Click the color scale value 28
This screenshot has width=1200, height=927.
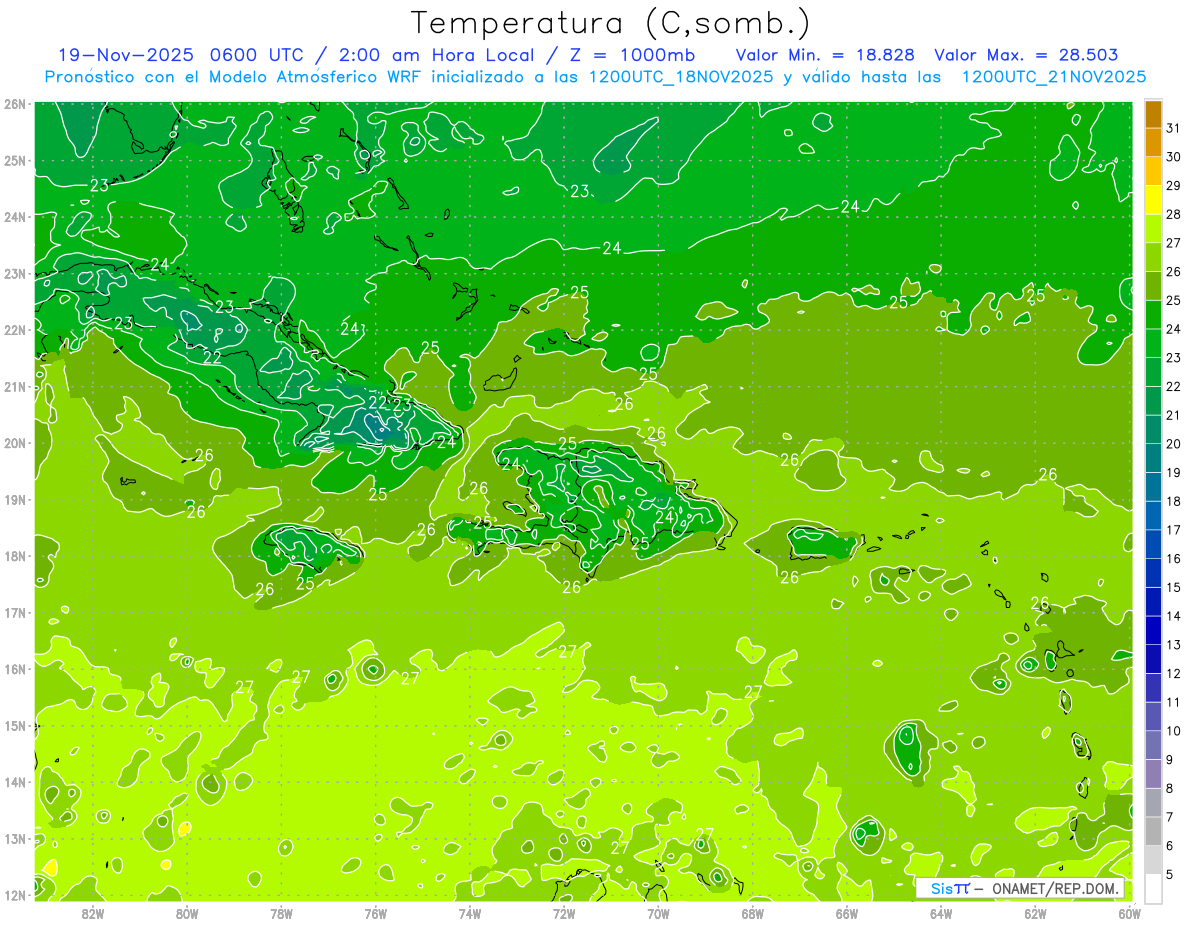pyautogui.click(x=1173, y=214)
